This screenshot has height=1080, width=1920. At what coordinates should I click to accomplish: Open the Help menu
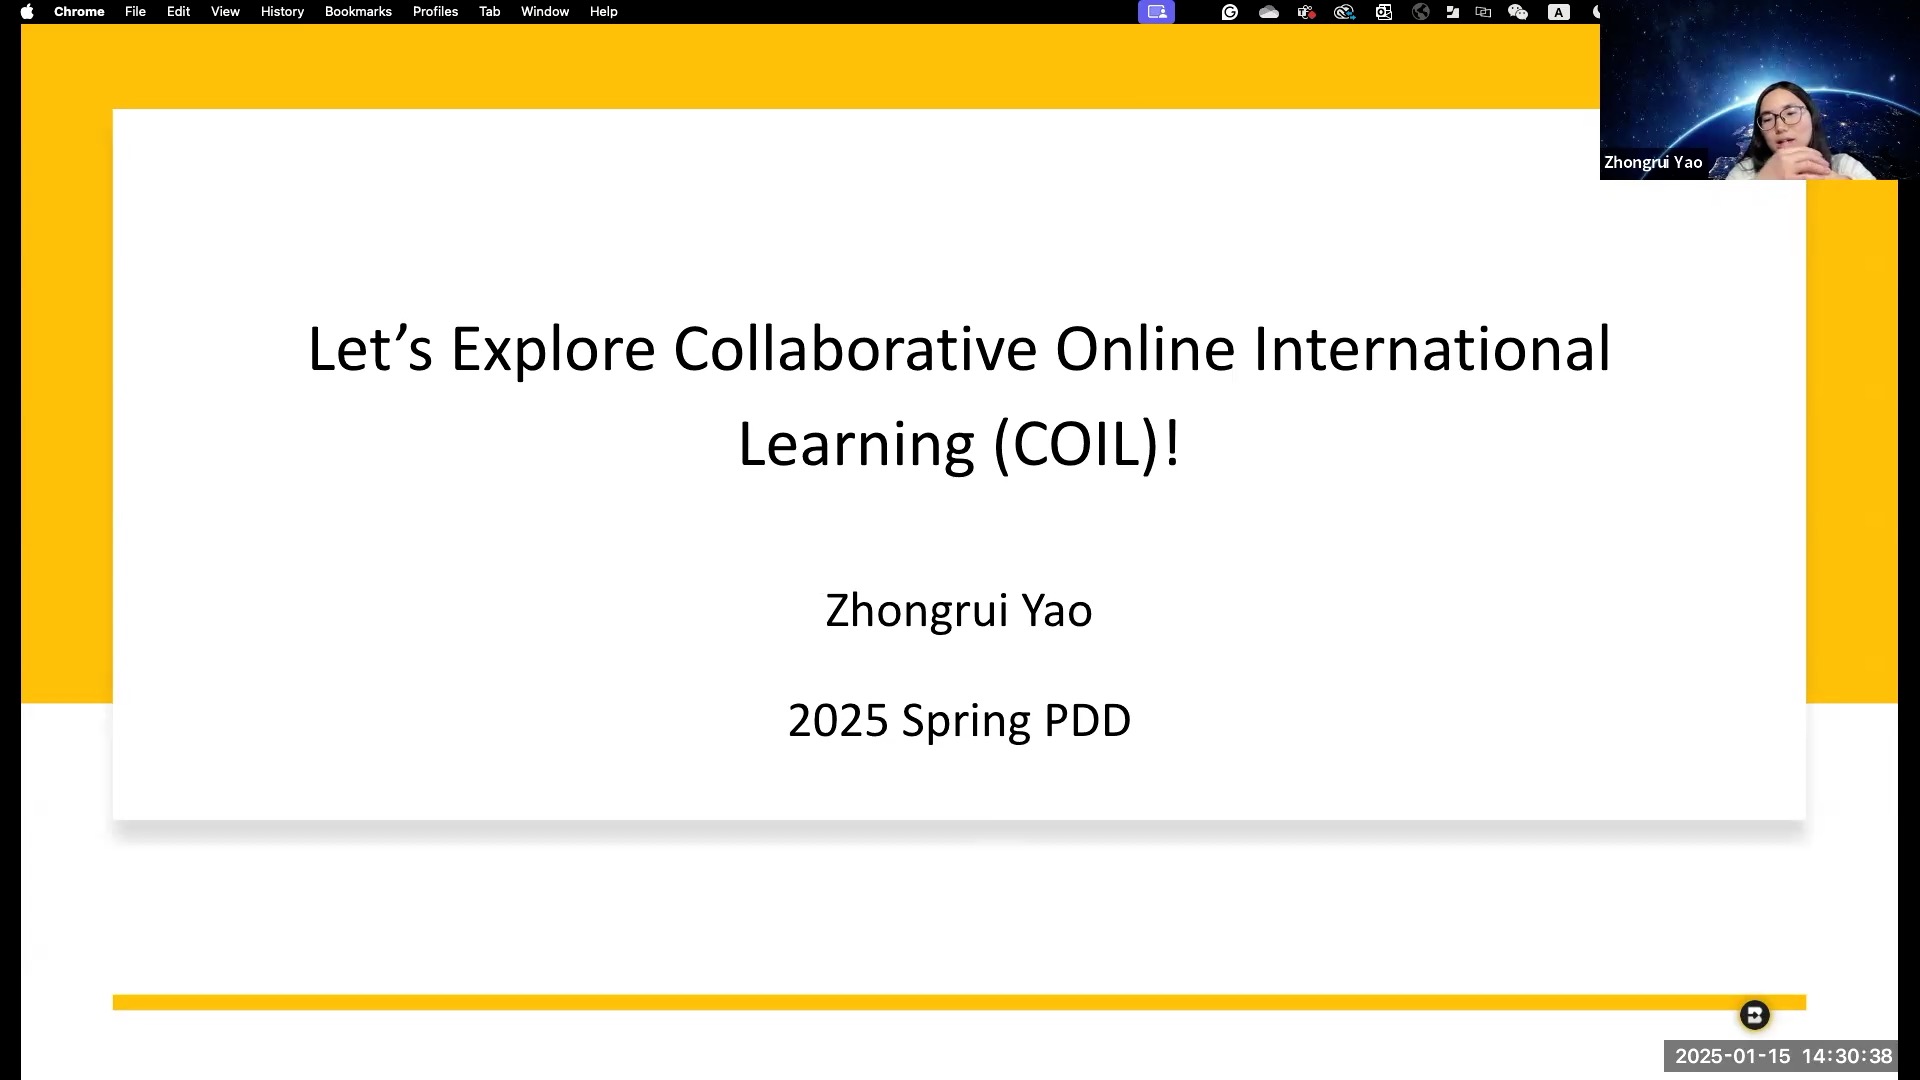tap(603, 12)
